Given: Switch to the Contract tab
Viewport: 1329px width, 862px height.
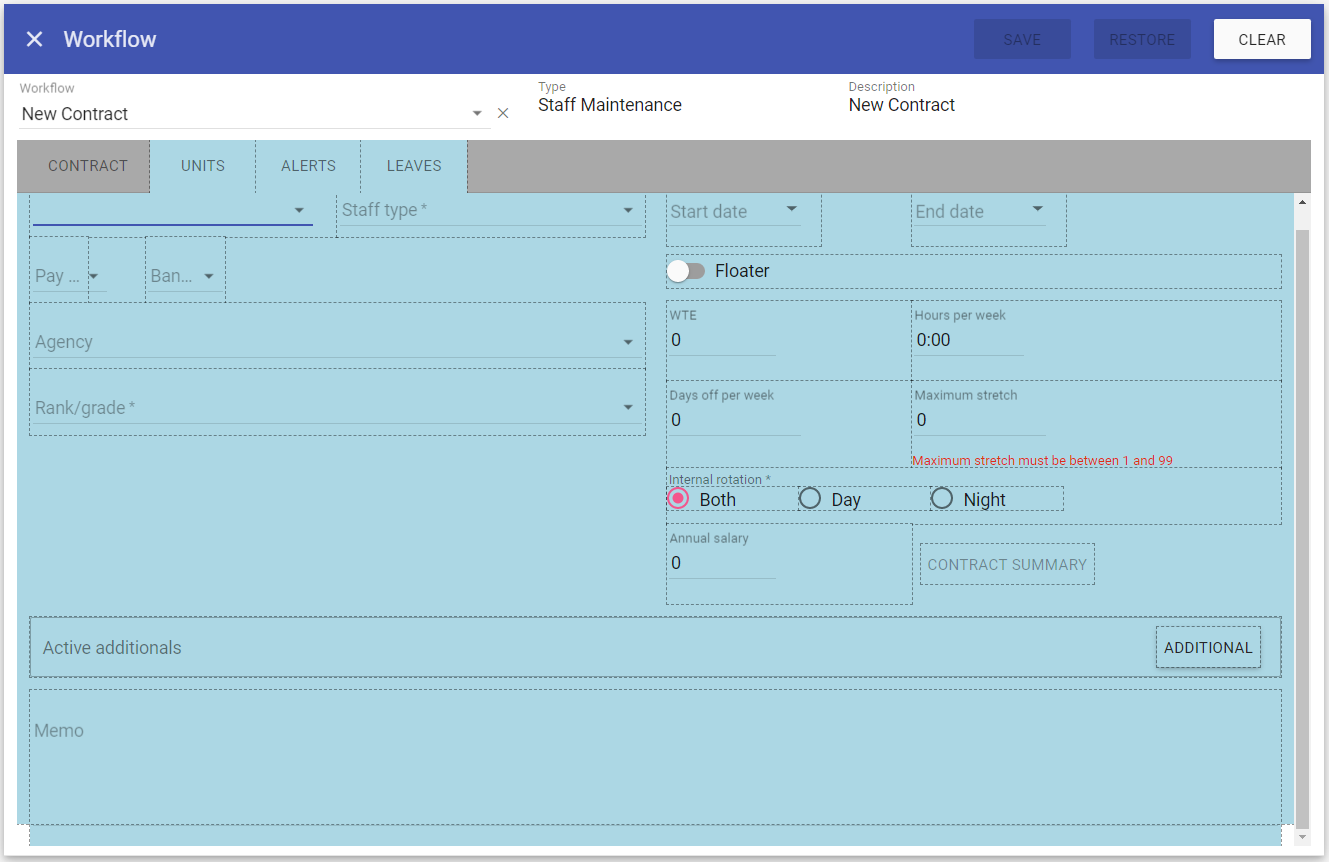Looking at the screenshot, I should click(88, 166).
